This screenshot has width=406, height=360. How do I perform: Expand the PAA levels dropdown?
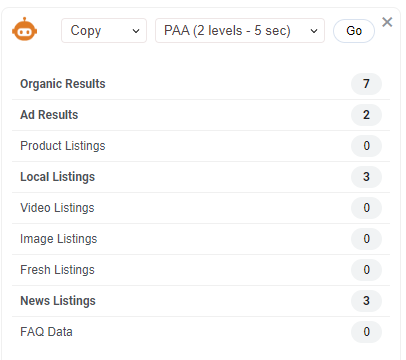[x=240, y=31]
